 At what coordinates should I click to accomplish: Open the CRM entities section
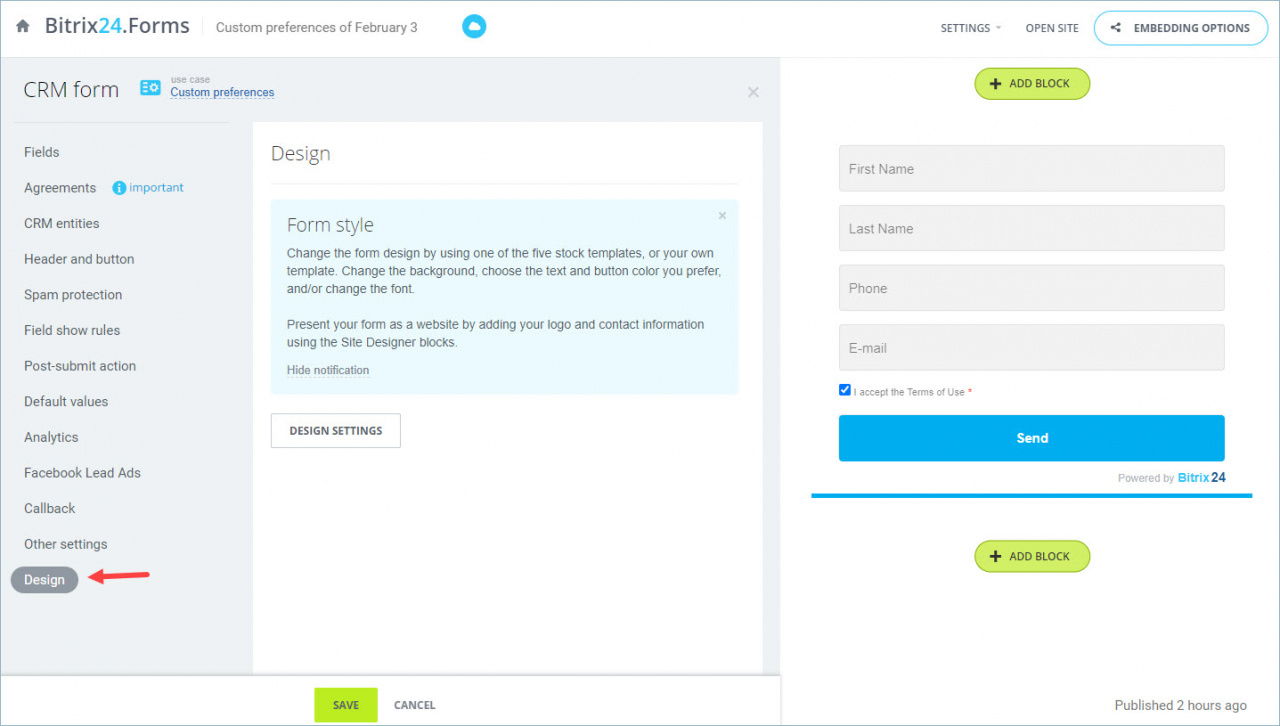[62, 223]
